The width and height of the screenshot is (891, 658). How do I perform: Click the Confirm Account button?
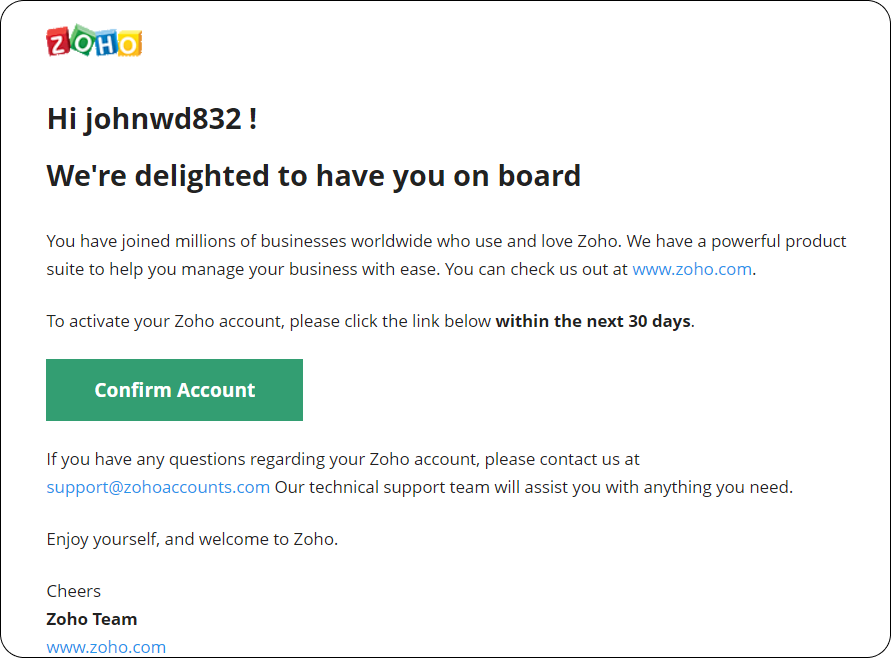[x=174, y=390]
